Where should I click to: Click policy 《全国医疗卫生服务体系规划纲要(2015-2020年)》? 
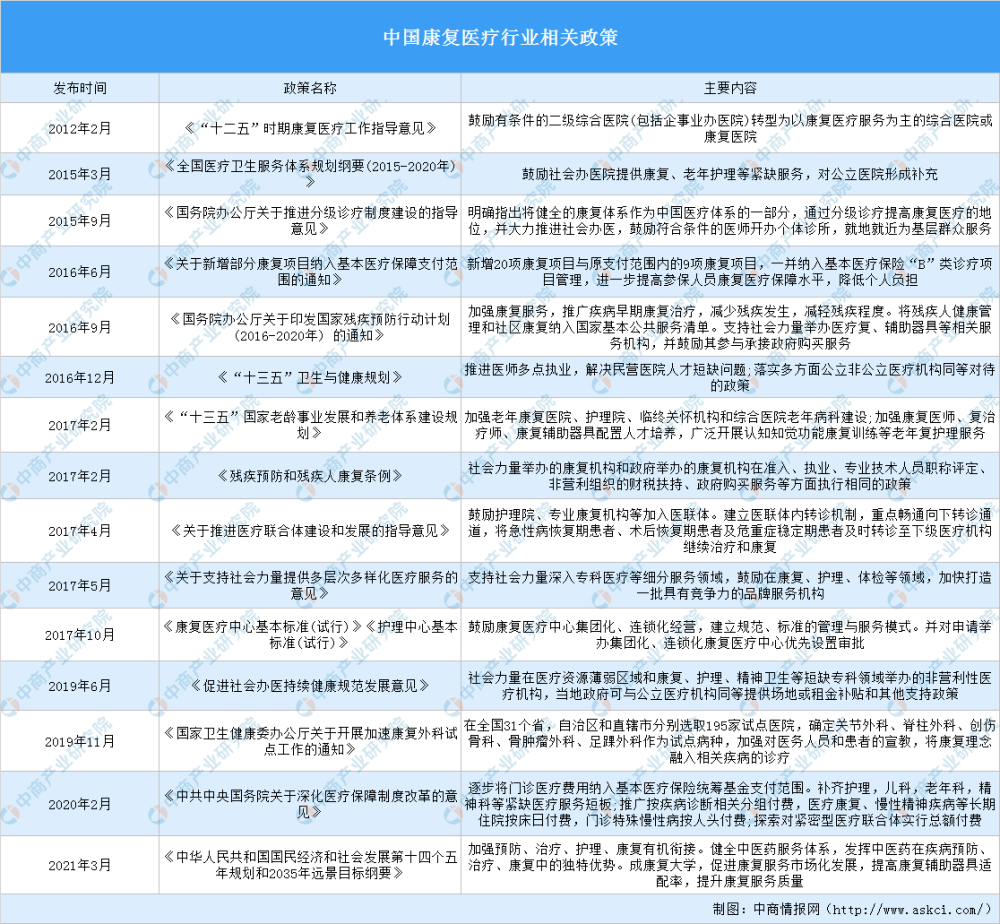(x=310, y=174)
